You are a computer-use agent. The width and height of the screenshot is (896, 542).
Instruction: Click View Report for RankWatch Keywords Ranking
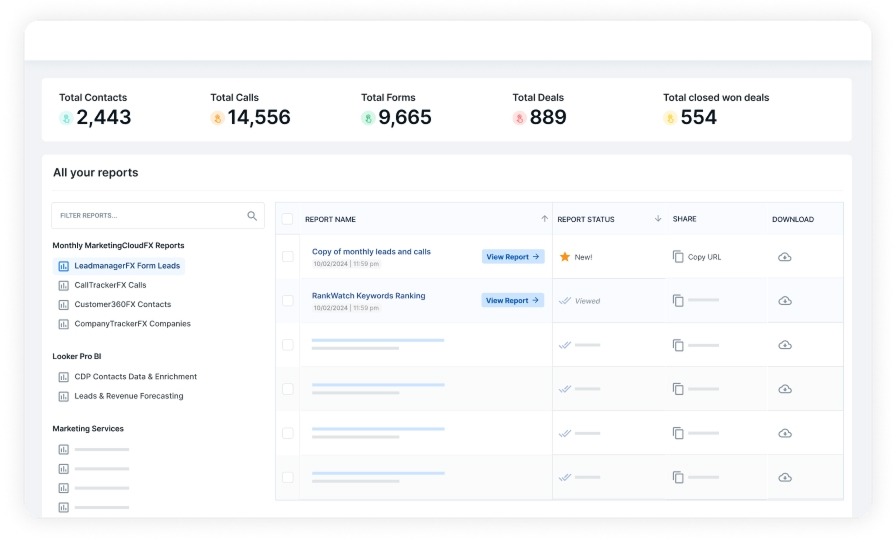[512, 301]
